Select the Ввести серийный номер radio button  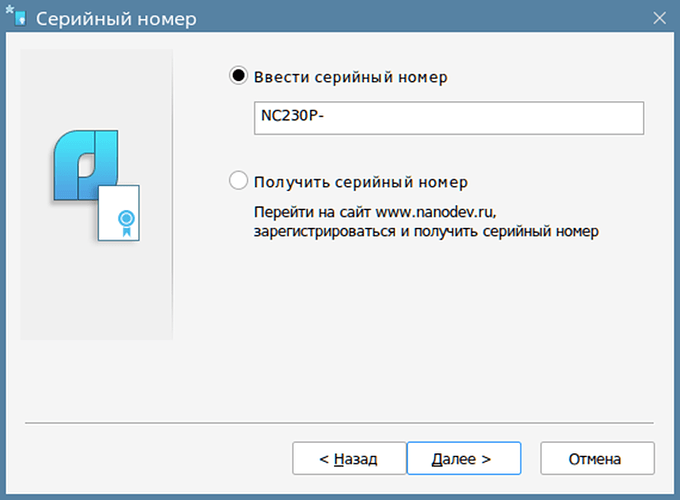click(x=238, y=75)
